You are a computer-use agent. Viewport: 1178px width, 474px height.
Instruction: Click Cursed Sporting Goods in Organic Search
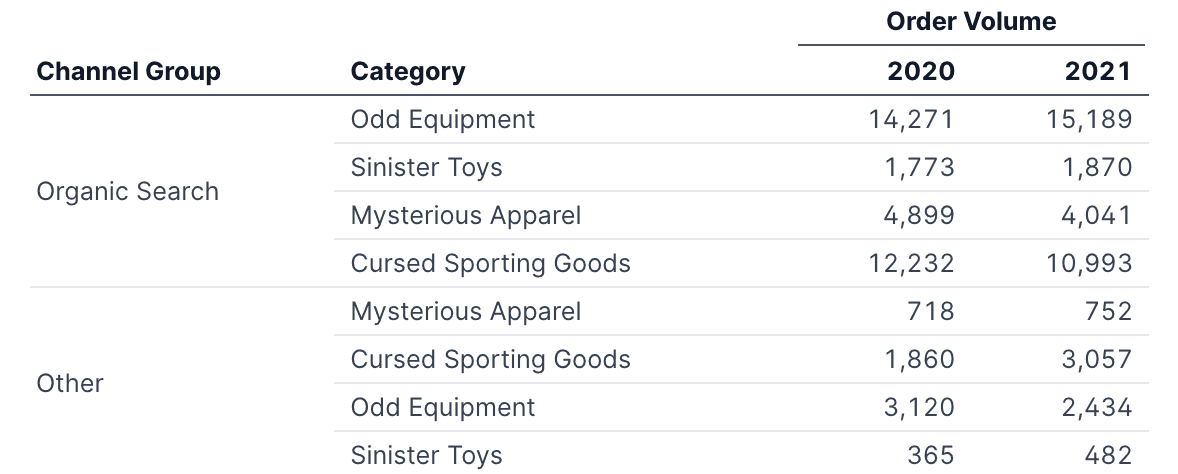[490, 263]
